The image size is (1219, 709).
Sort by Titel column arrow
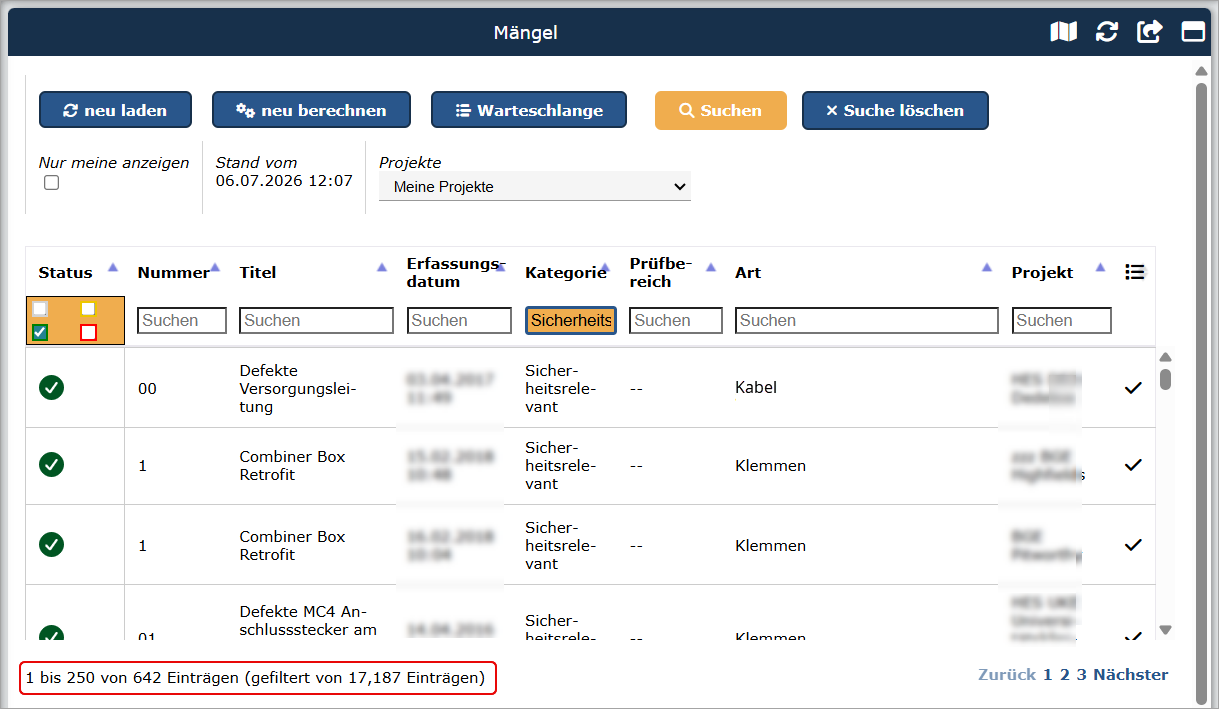[x=381, y=268]
